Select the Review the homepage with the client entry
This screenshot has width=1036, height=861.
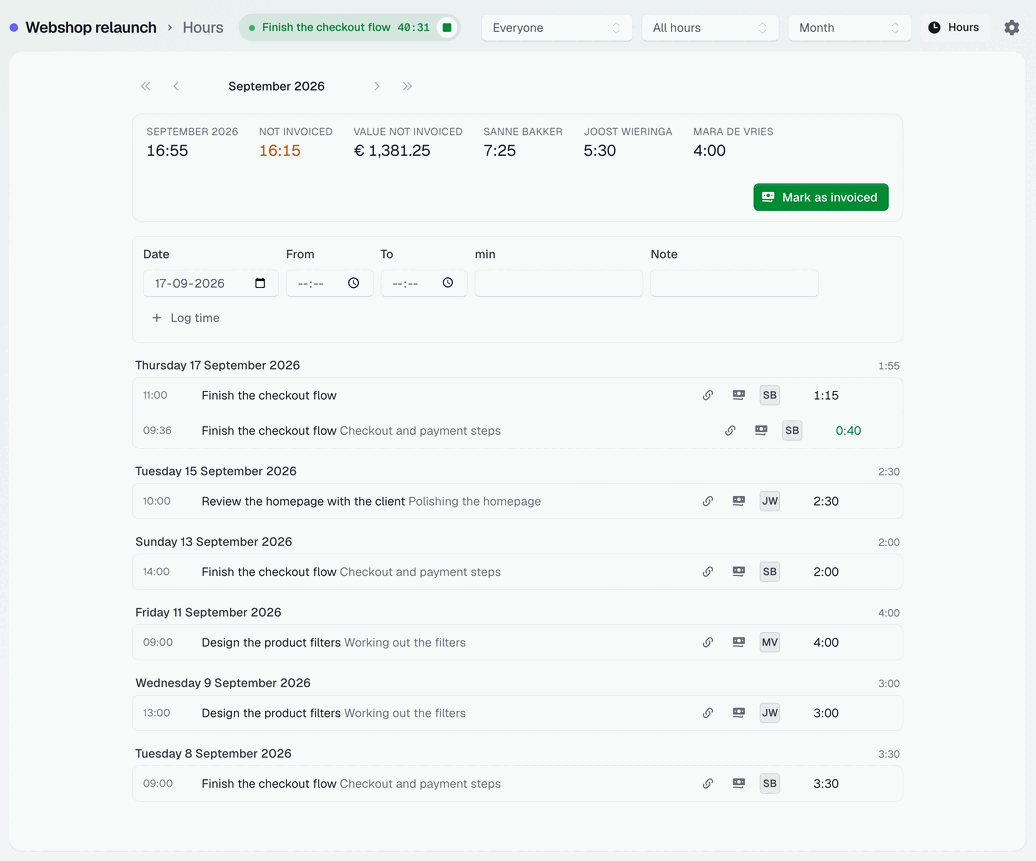pyautogui.click(x=517, y=501)
